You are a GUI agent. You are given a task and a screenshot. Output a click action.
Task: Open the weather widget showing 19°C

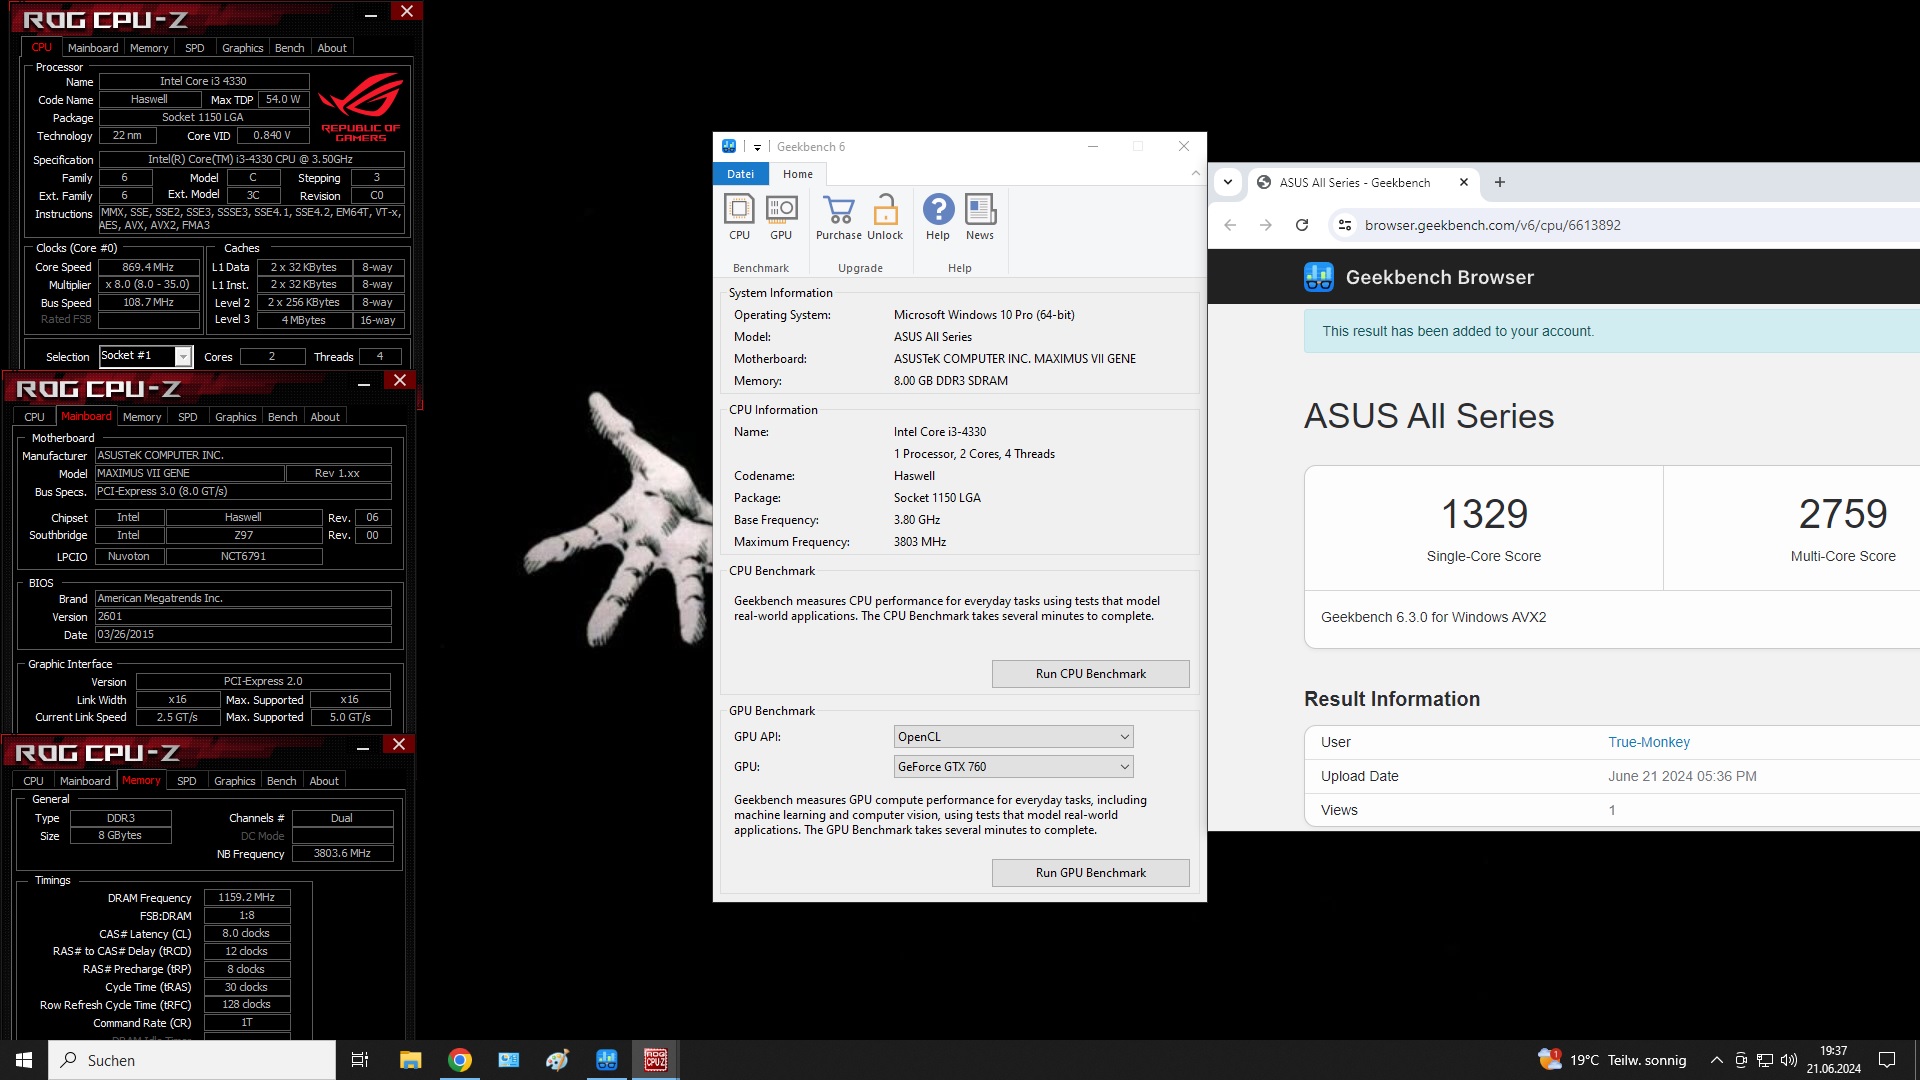pos(1612,1060)
